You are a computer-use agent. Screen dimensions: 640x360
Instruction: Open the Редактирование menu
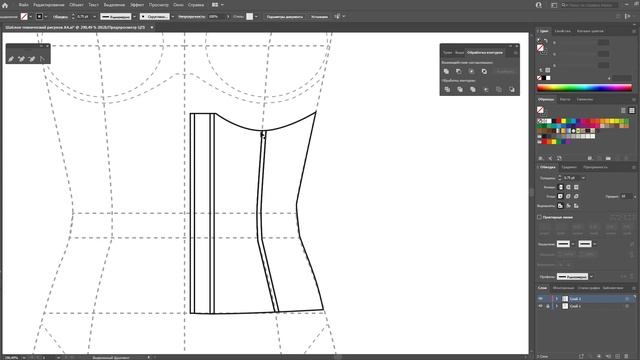[49, 5]
